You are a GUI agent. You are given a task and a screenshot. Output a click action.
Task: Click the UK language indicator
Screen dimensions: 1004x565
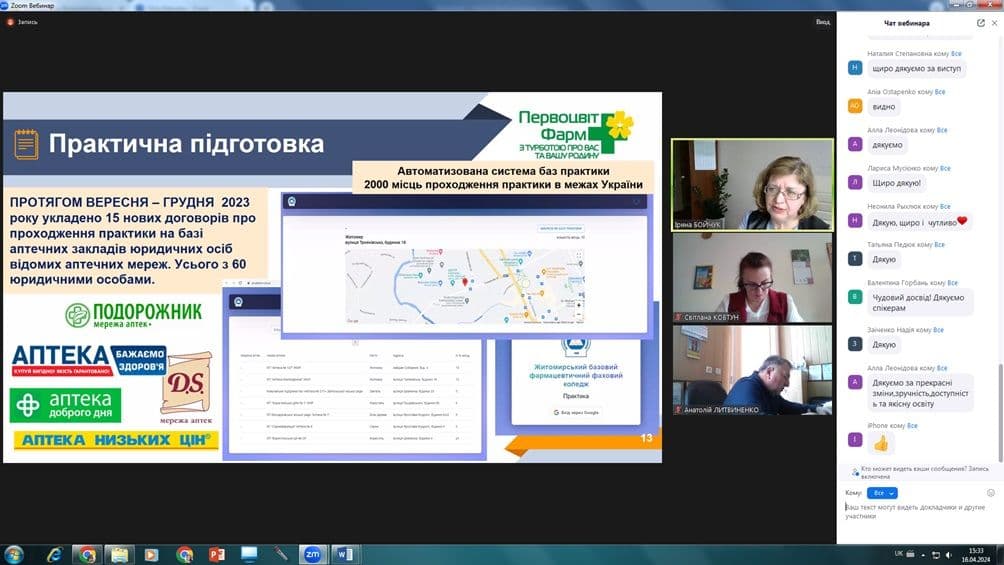click(x=898, y=554)
